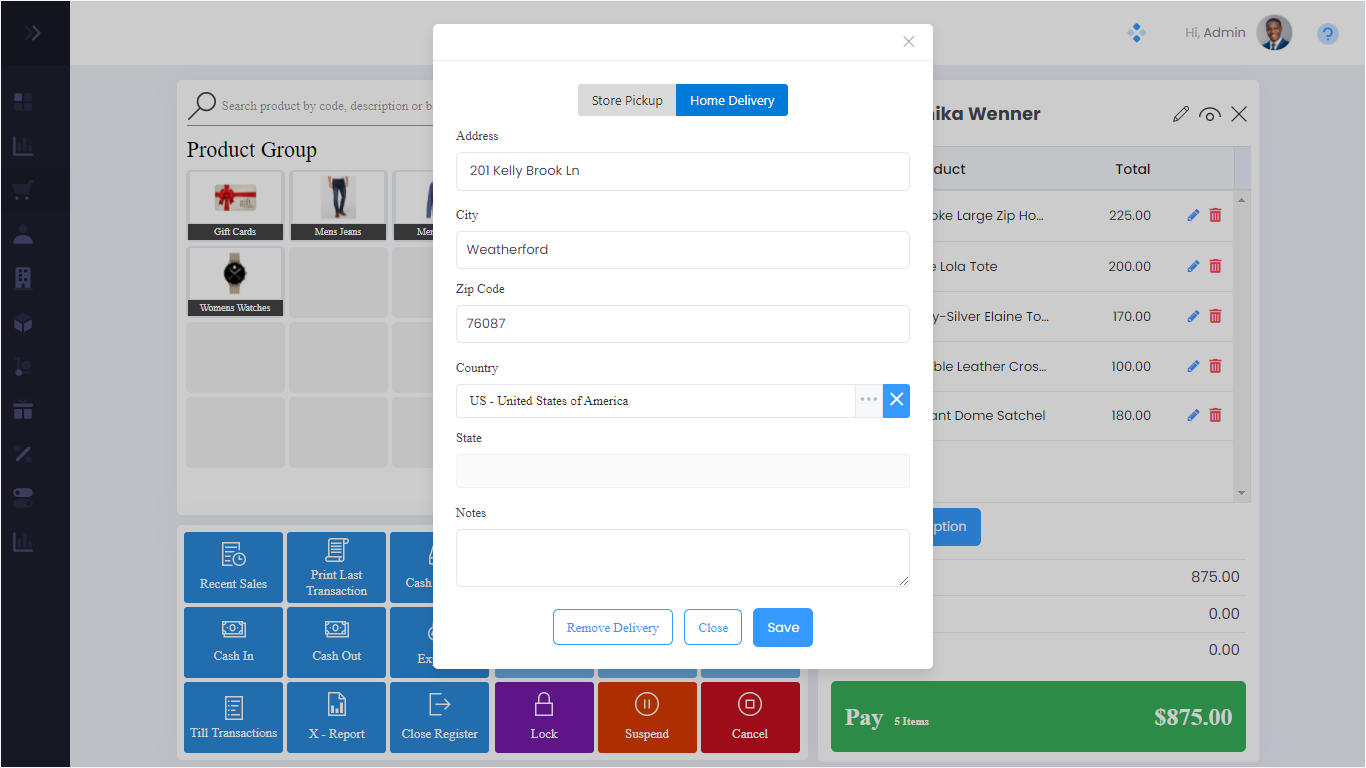Click the Address input field
Image resolution: width=1366 pixels, height=768 pixels.
[682, 171]
